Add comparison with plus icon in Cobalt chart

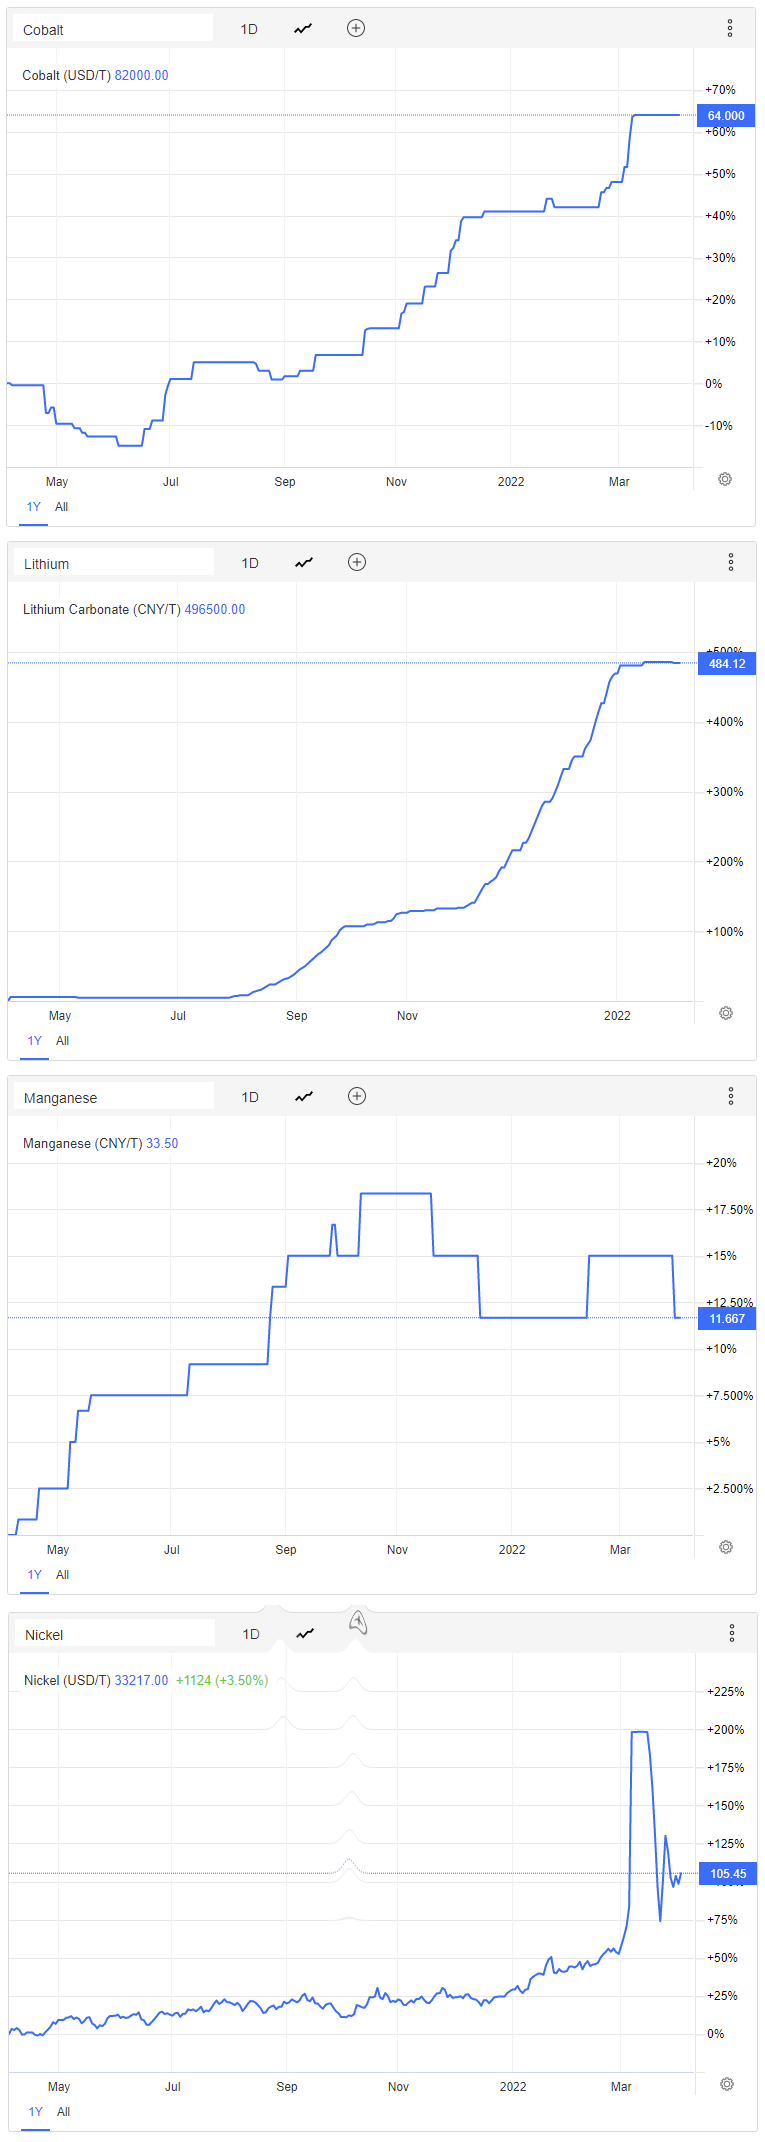point(355,29)
